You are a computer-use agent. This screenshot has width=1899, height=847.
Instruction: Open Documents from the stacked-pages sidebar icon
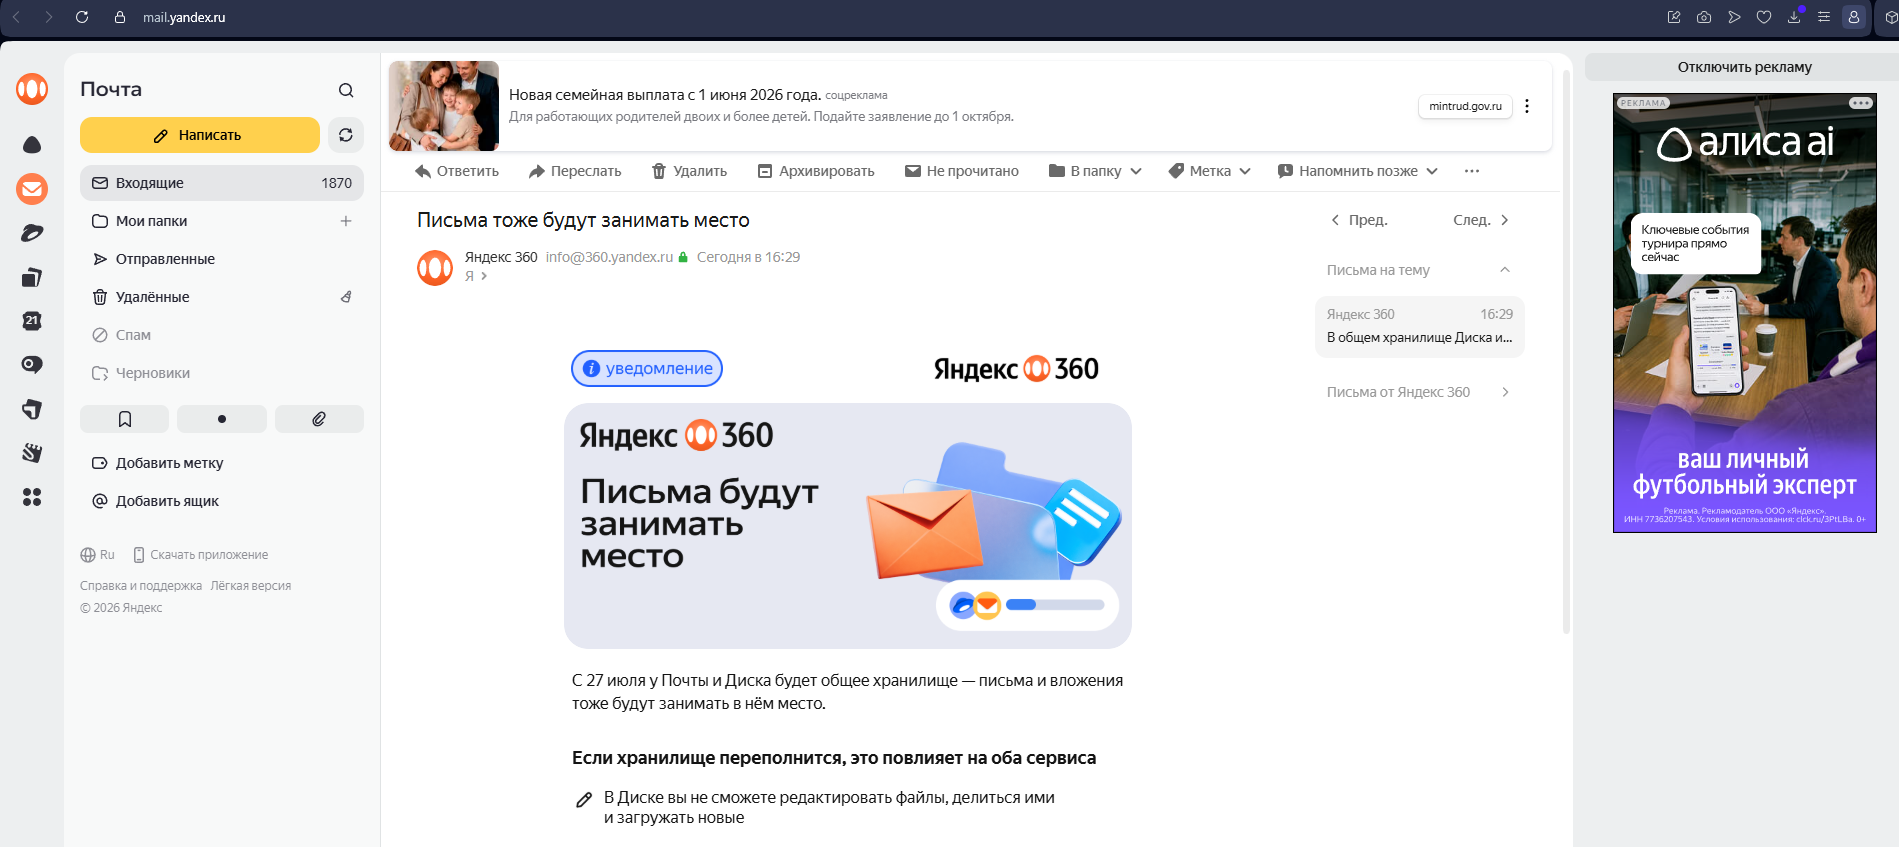[x=32, y=277]
